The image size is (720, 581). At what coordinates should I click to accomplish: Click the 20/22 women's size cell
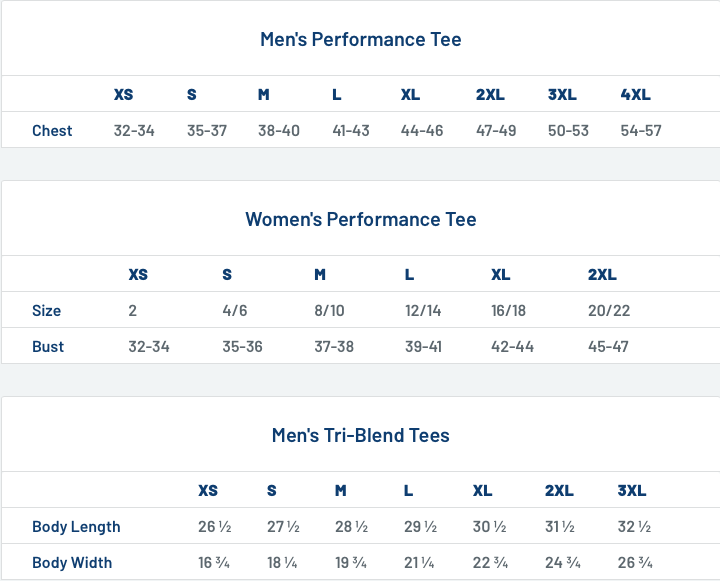[609, 311]
